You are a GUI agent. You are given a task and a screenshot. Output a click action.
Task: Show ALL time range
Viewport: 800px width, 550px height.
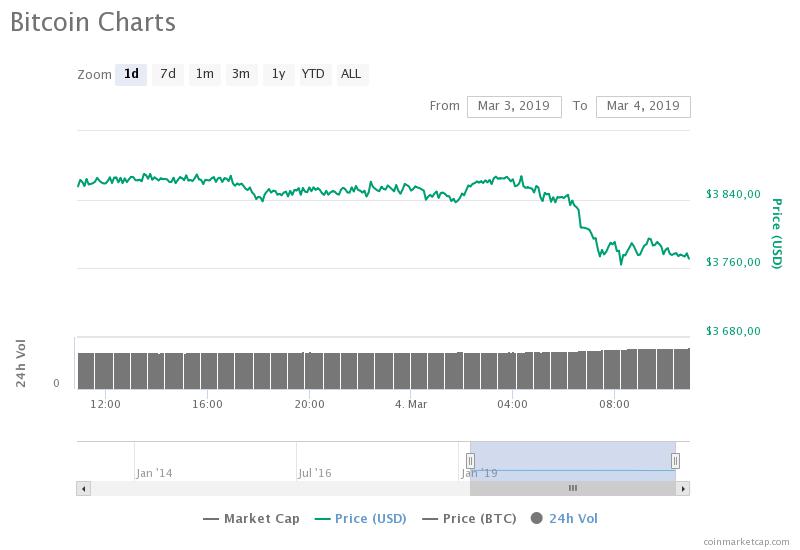coord(351,74)
